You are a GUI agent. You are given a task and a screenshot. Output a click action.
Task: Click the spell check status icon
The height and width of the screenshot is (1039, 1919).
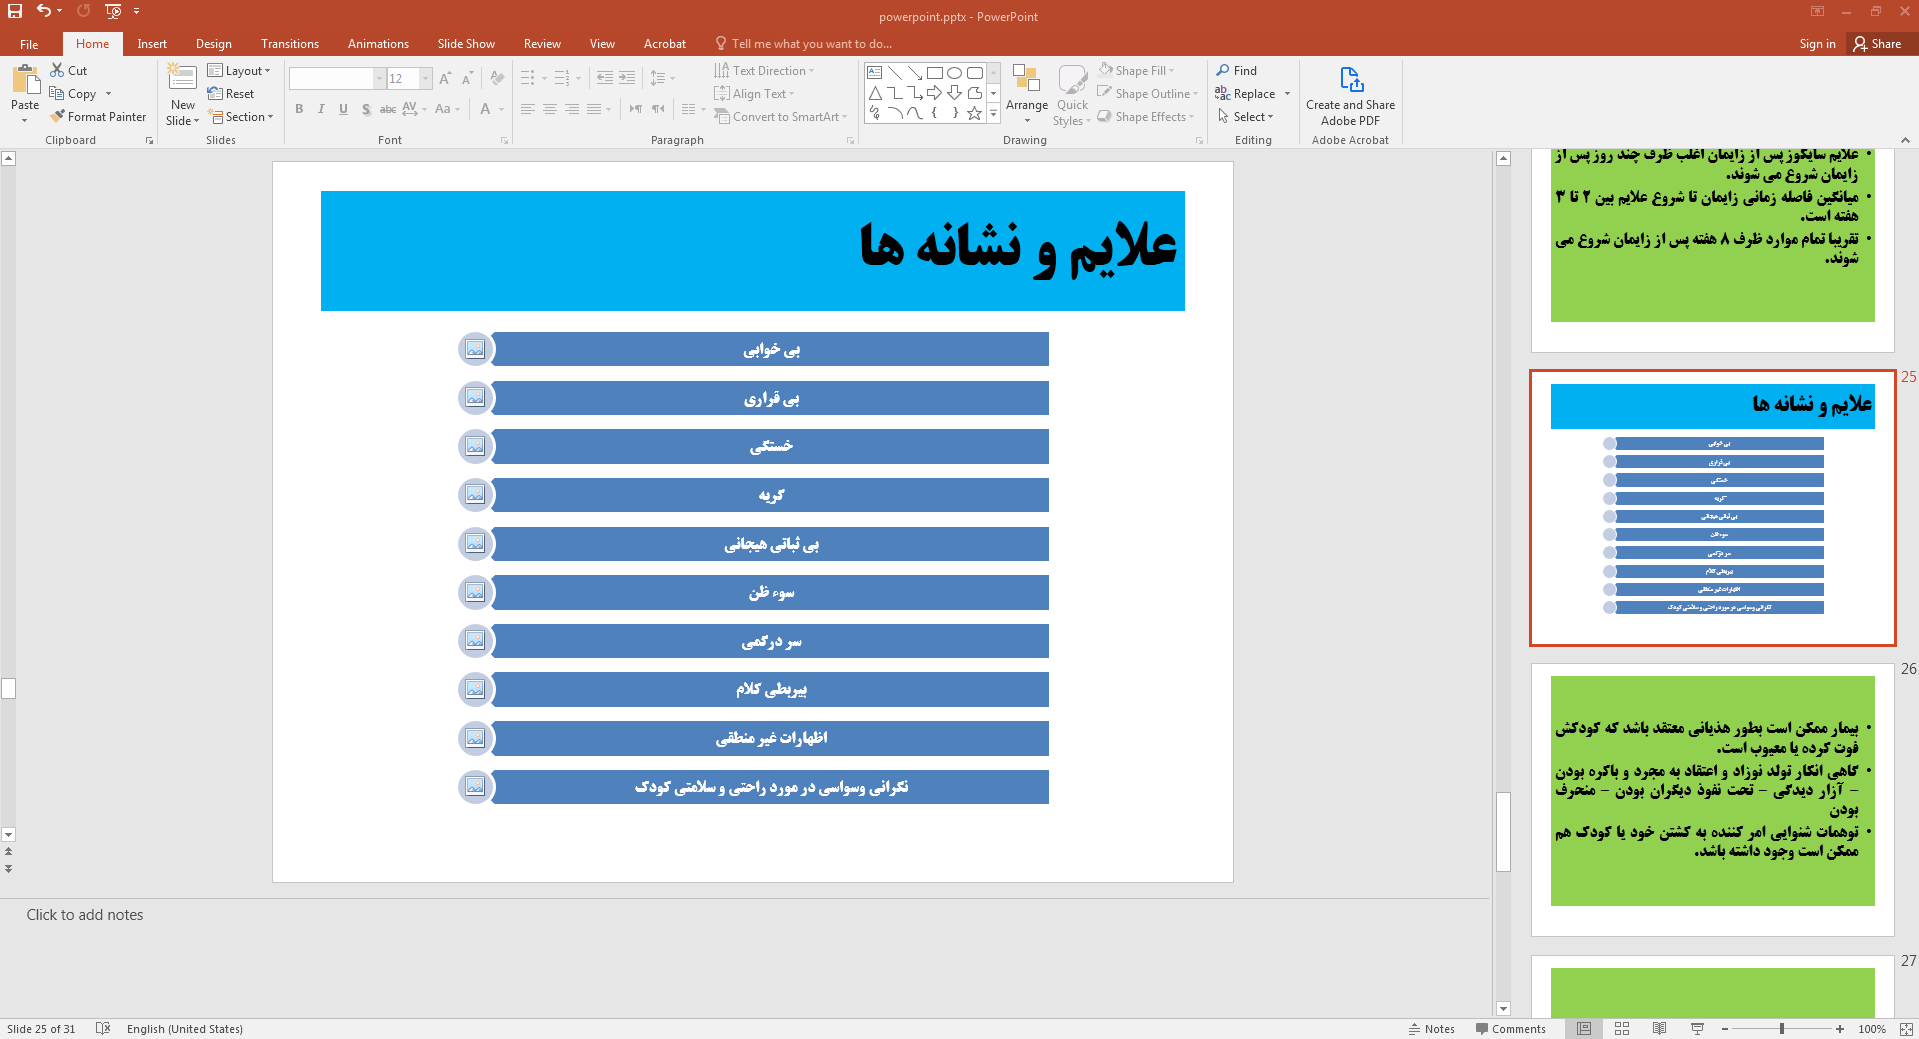pyautogui.click(x=102, y=1028)
